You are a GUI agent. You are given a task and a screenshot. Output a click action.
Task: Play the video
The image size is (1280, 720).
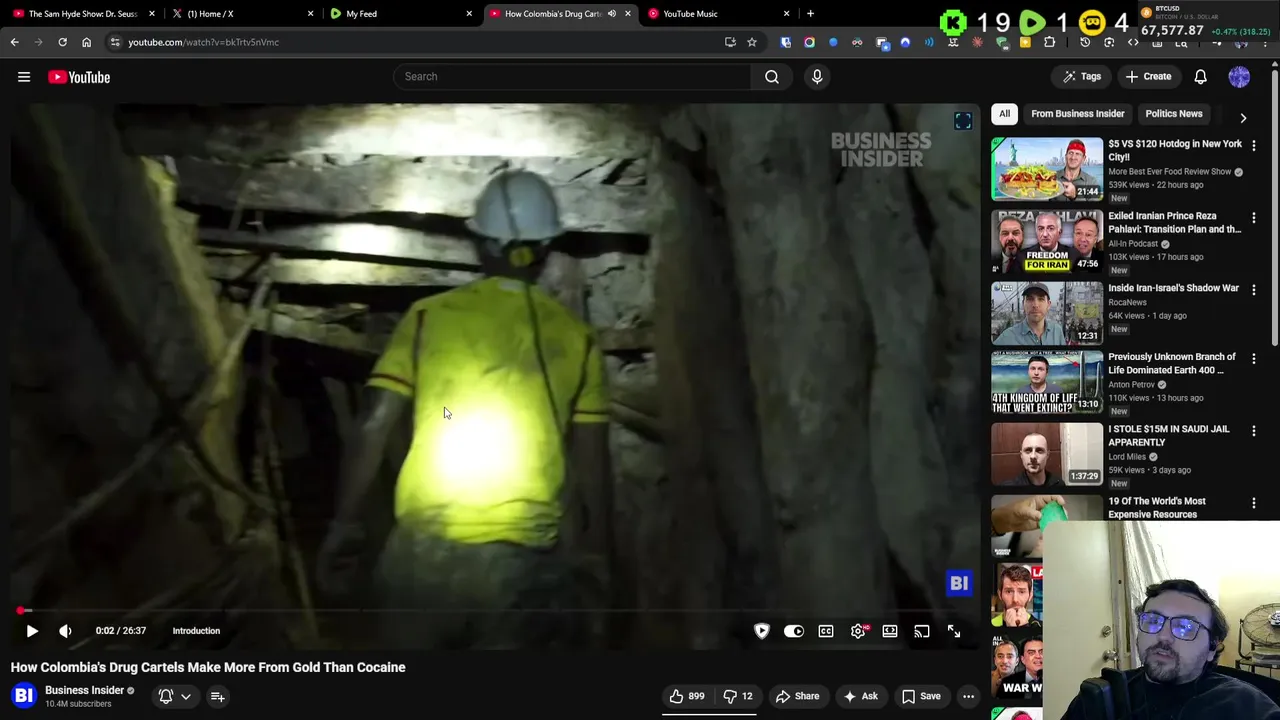pyautogui.click(x=32, y=631)
